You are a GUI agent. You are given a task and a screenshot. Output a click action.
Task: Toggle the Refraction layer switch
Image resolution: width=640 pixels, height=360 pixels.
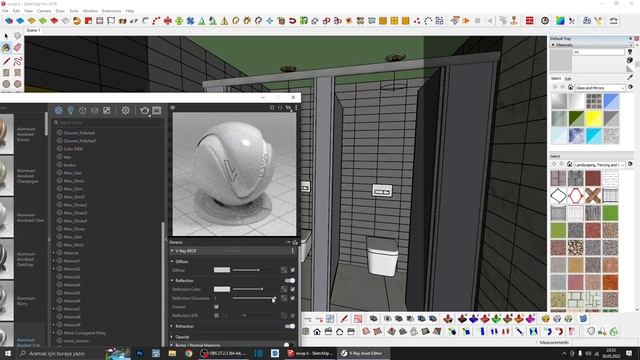pos(290,326)
